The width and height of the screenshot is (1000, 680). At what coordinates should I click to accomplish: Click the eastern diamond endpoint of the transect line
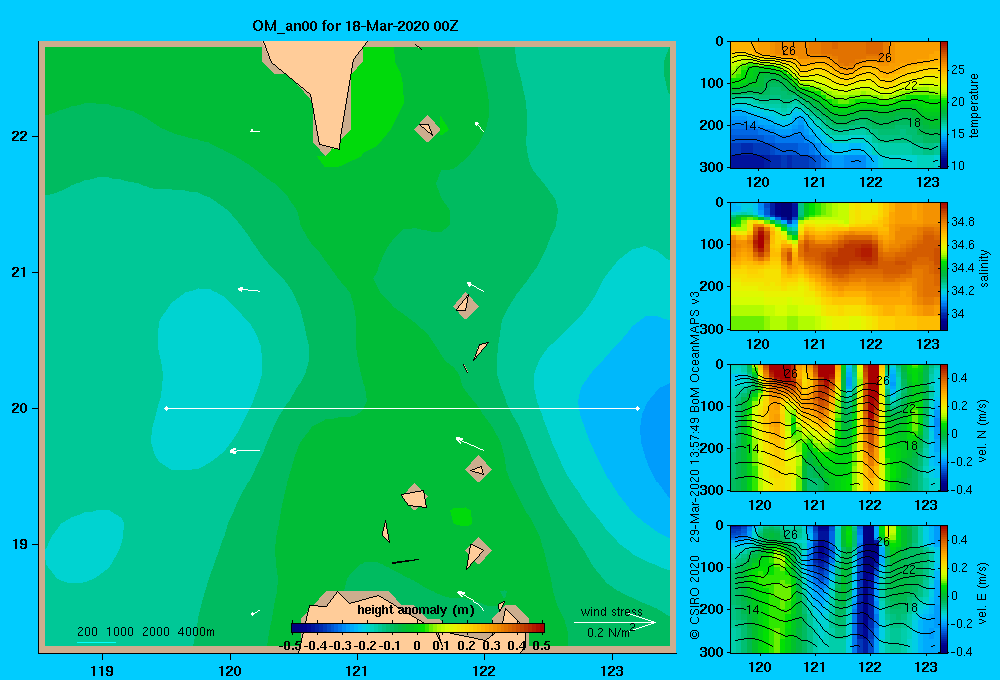click(x=637, y=408)
